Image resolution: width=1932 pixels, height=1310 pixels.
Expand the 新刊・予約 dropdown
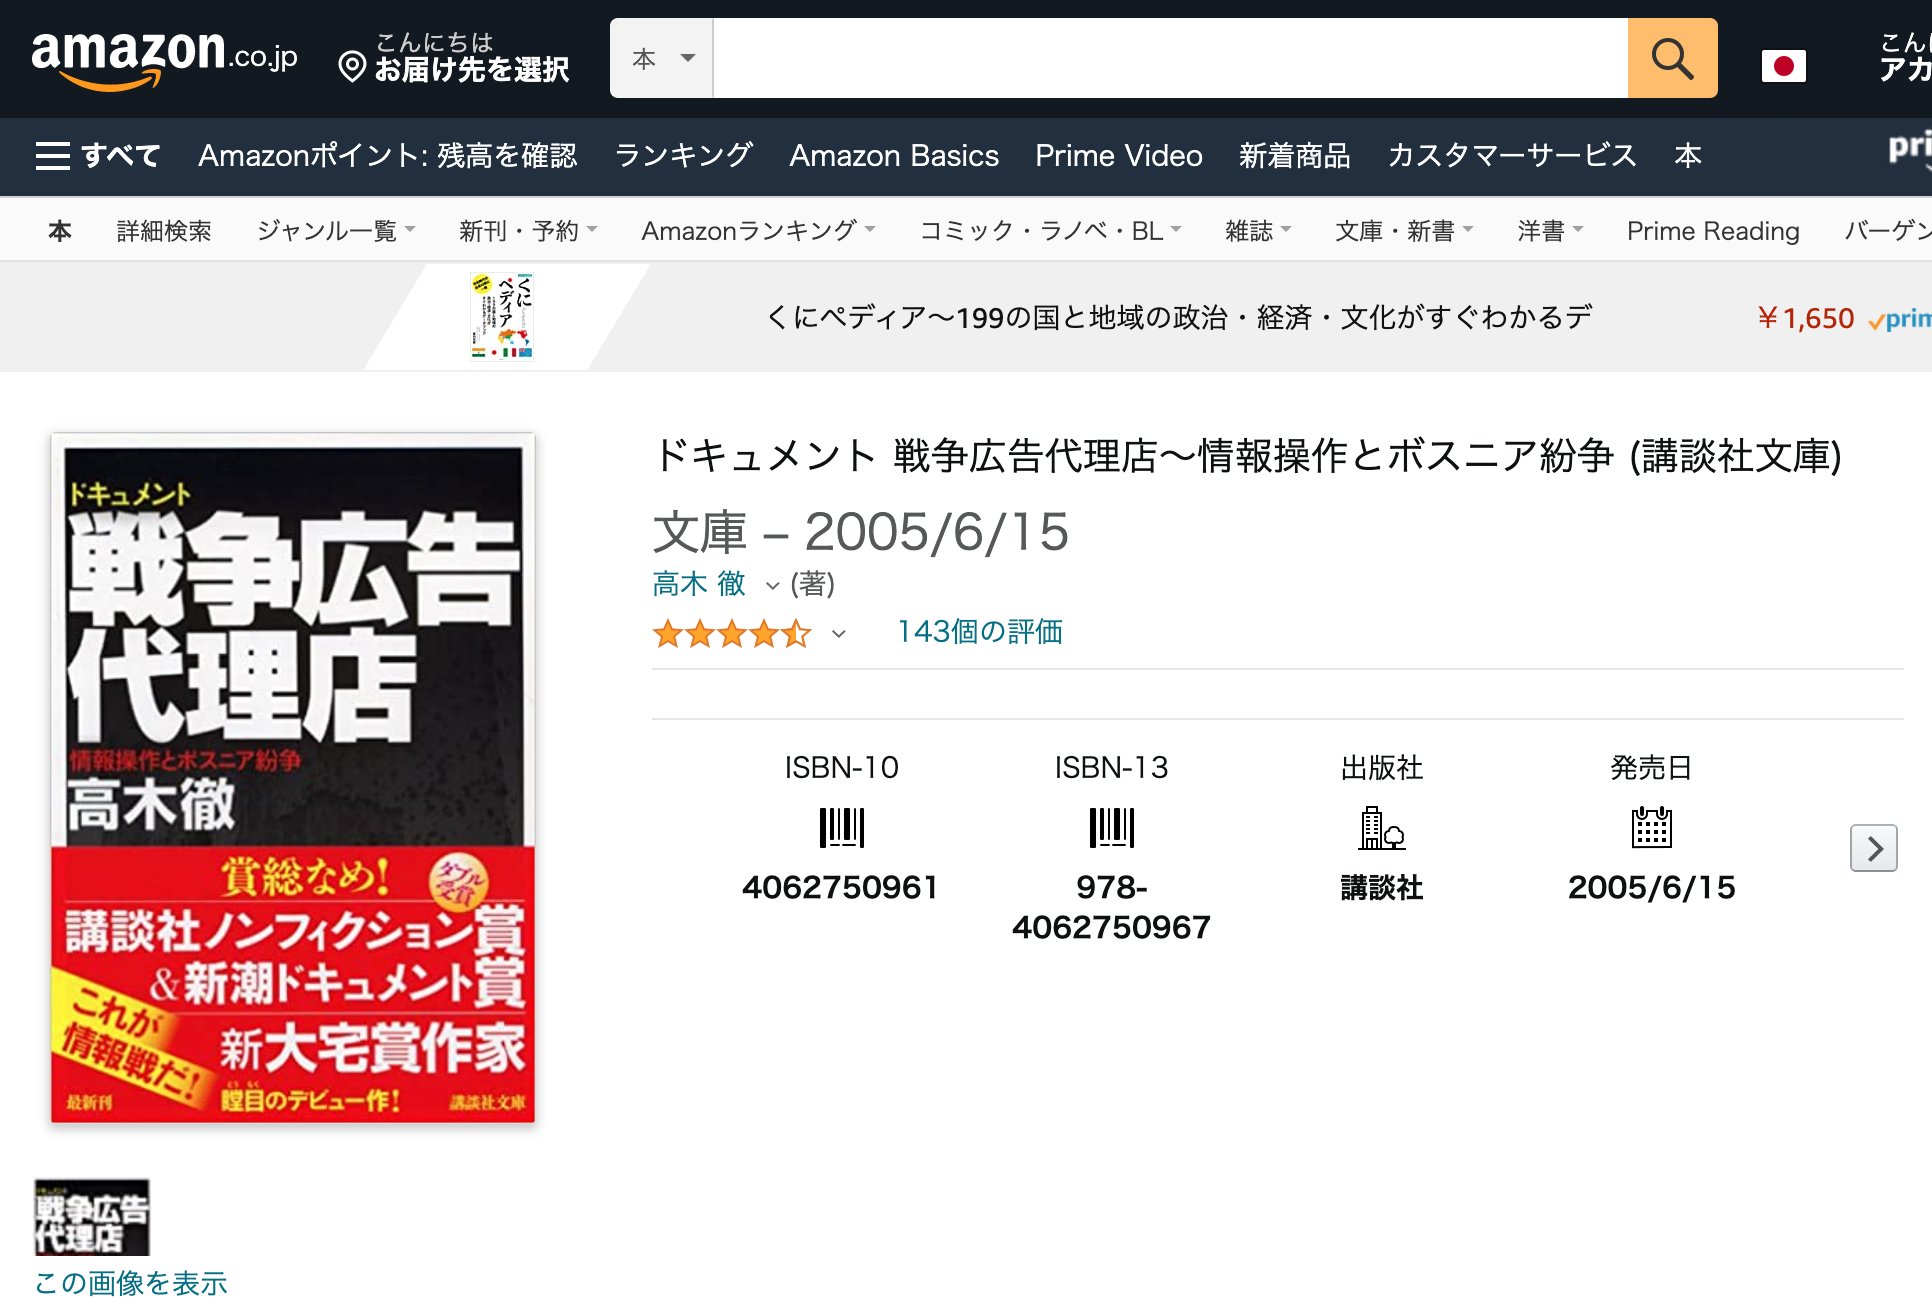[528, 231]
